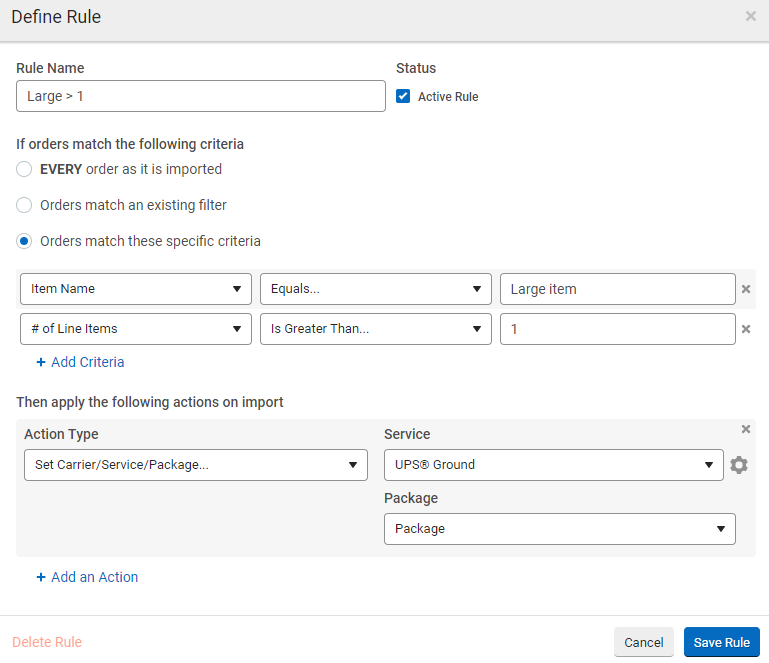
Task: Click the Add Criteria link
Action: point(80,362)
